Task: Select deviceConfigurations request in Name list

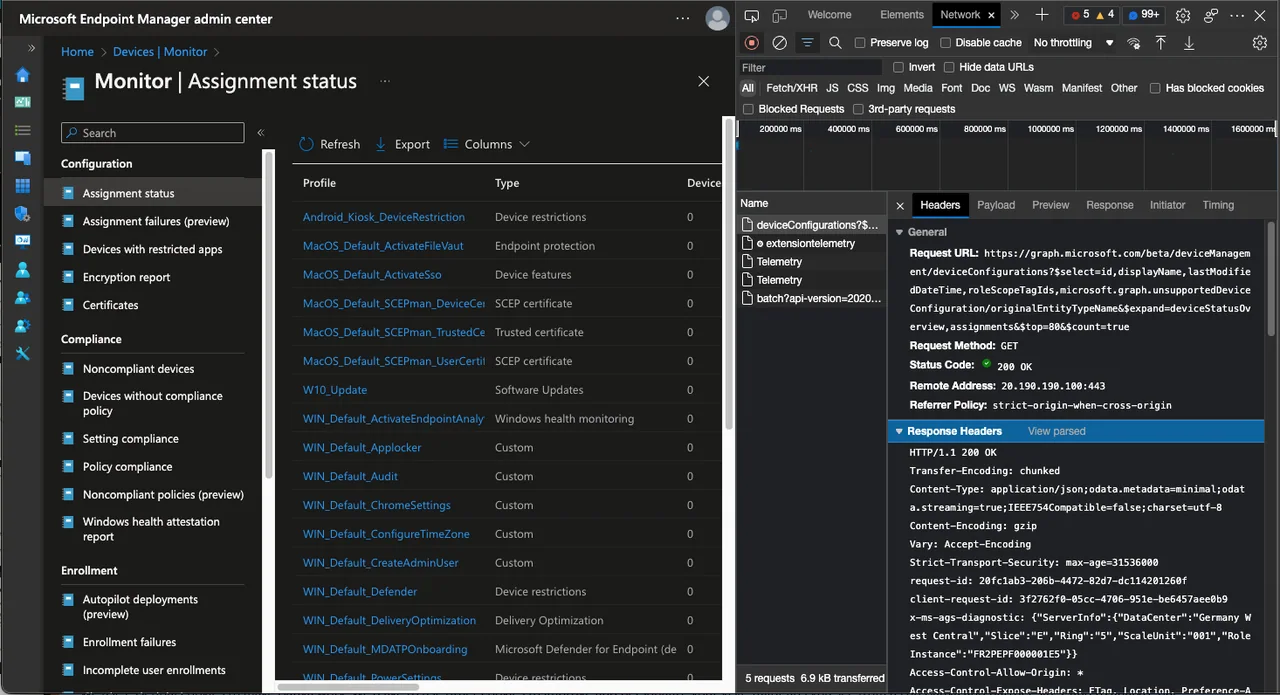Action: click(x=811, y=225)
